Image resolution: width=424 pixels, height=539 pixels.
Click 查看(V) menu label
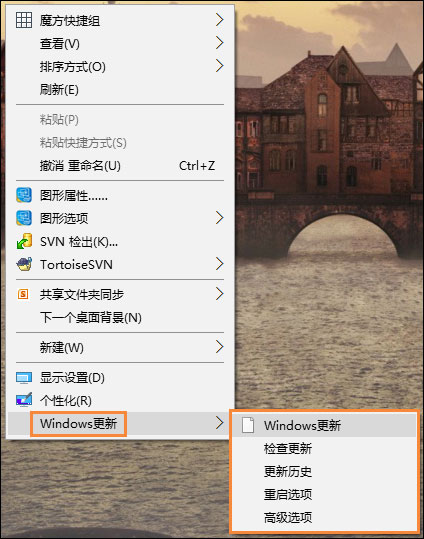coord(60,44)
